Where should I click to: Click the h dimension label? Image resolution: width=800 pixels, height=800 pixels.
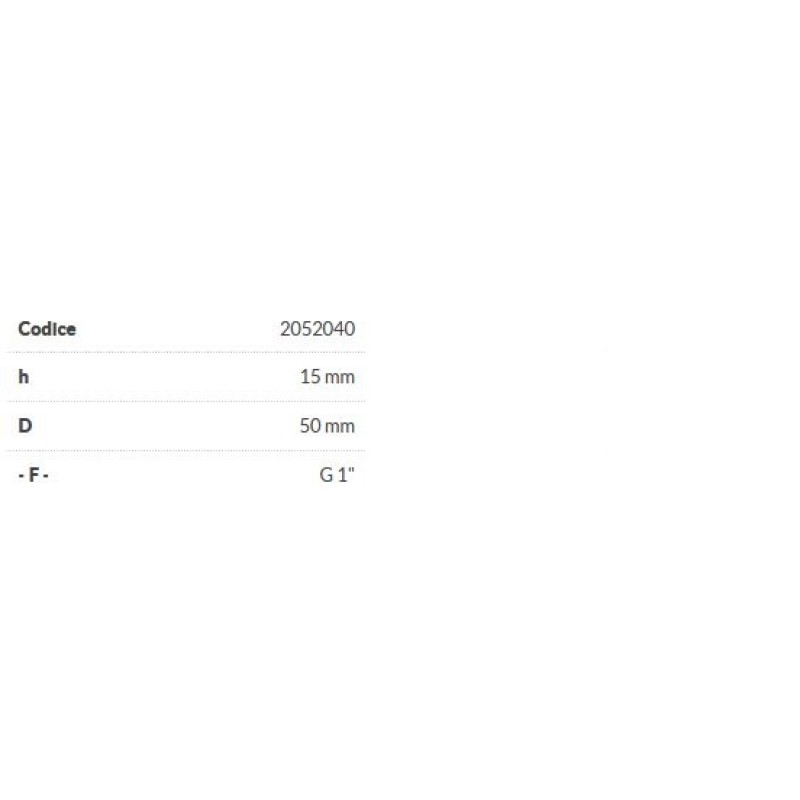pos(23,377)
